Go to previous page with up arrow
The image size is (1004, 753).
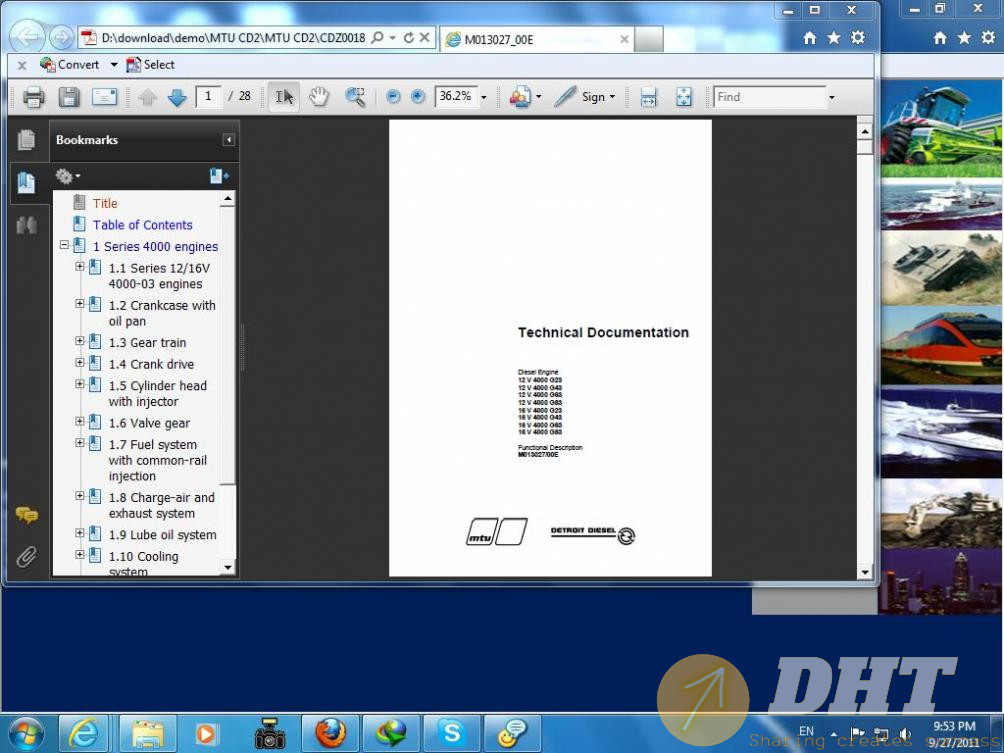click(x=148, y=97)
